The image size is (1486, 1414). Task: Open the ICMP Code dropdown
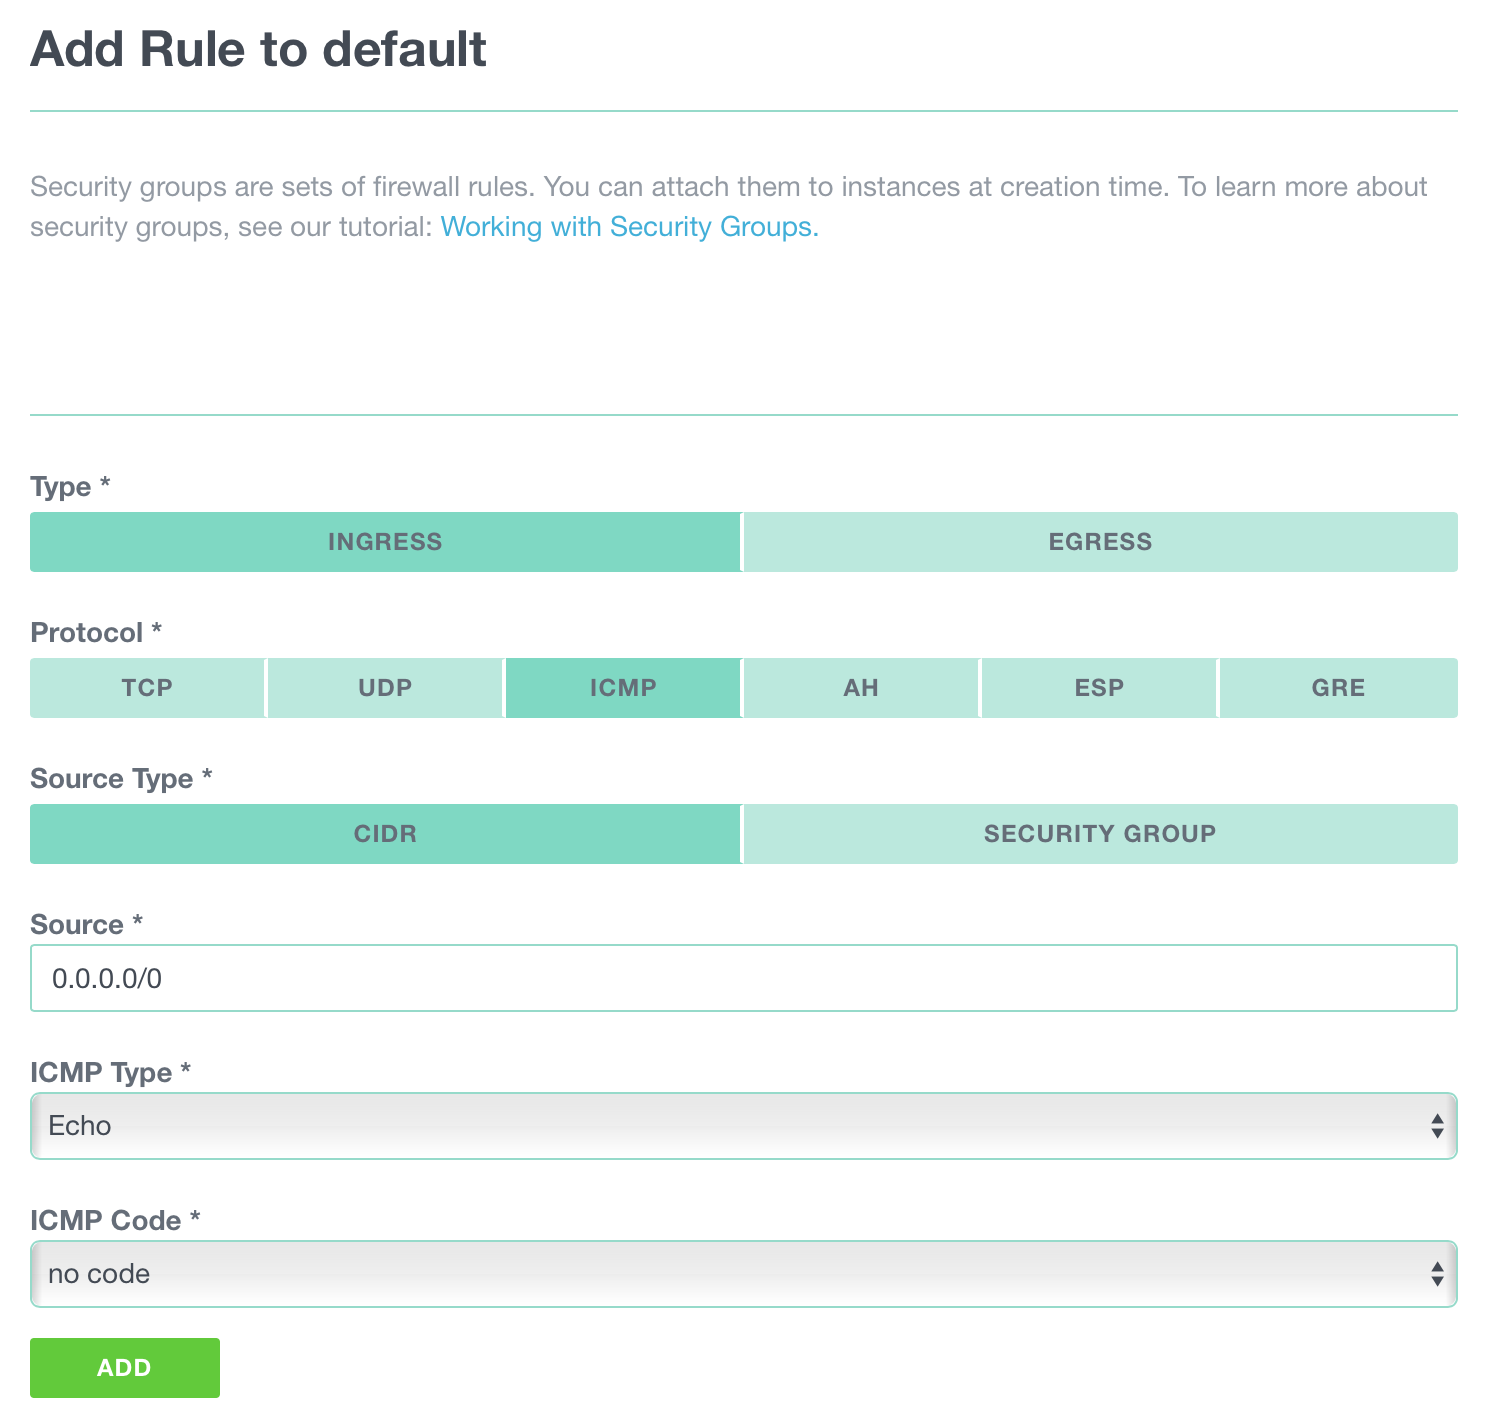click(744, 1274)
